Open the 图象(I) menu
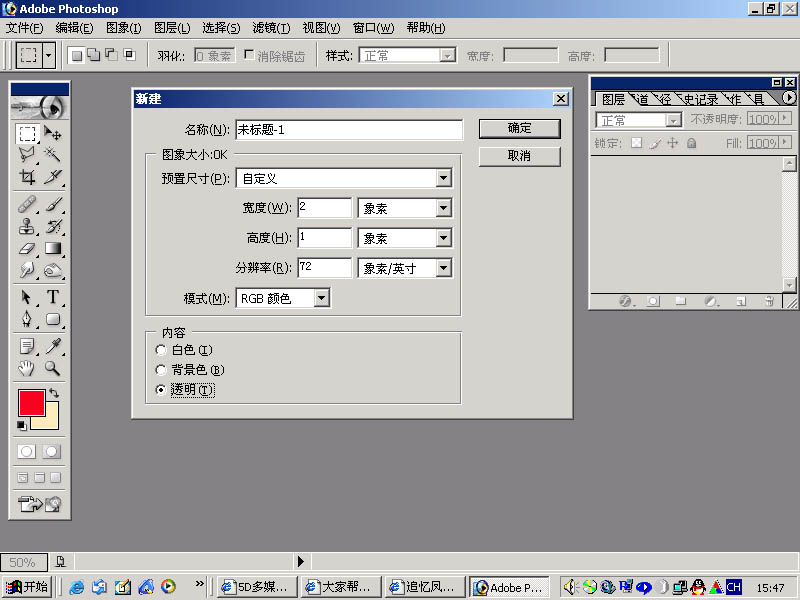This screenshot has width=800, height=600. point(123,28)
